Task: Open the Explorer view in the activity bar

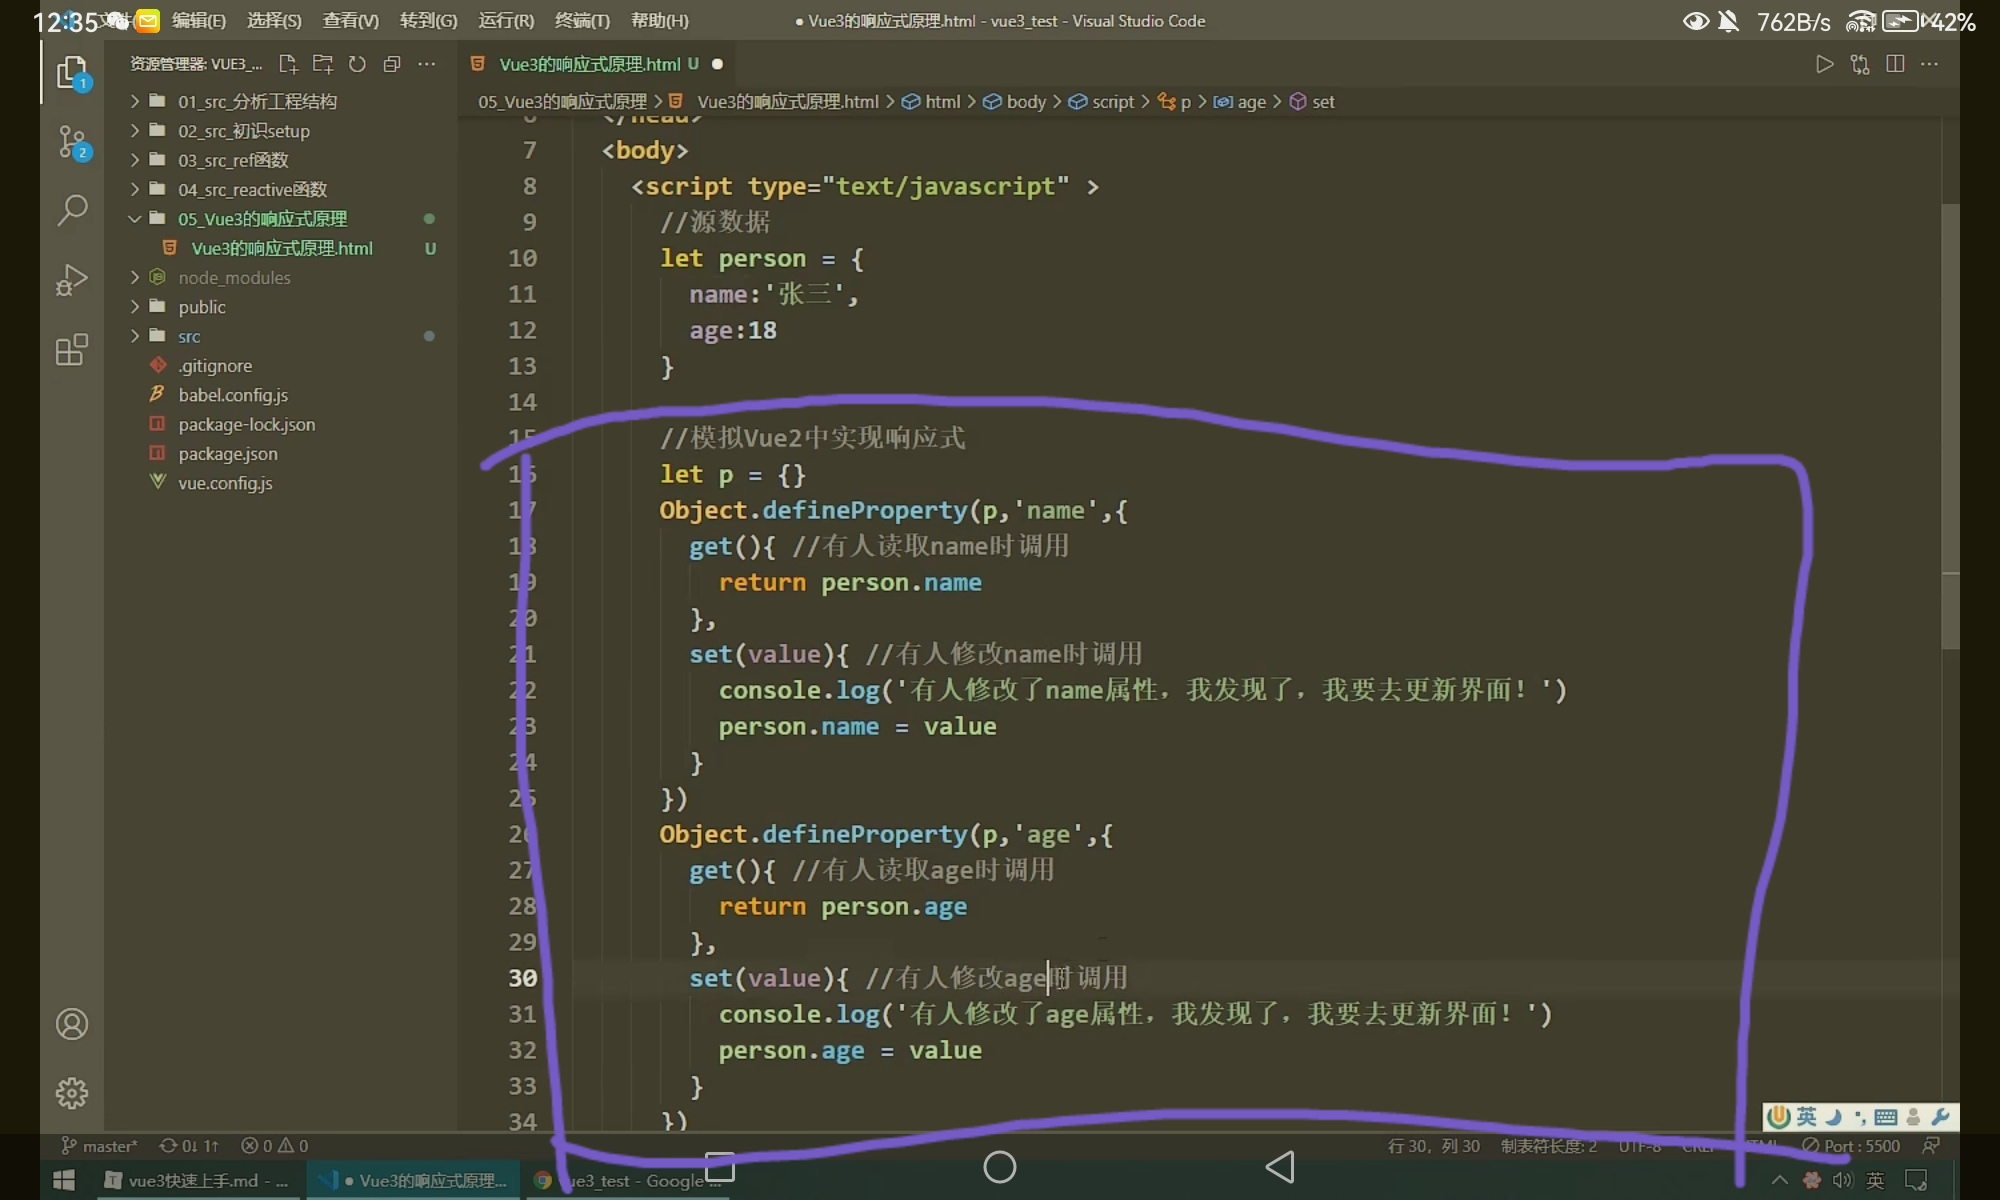Action: click(72, 73)
